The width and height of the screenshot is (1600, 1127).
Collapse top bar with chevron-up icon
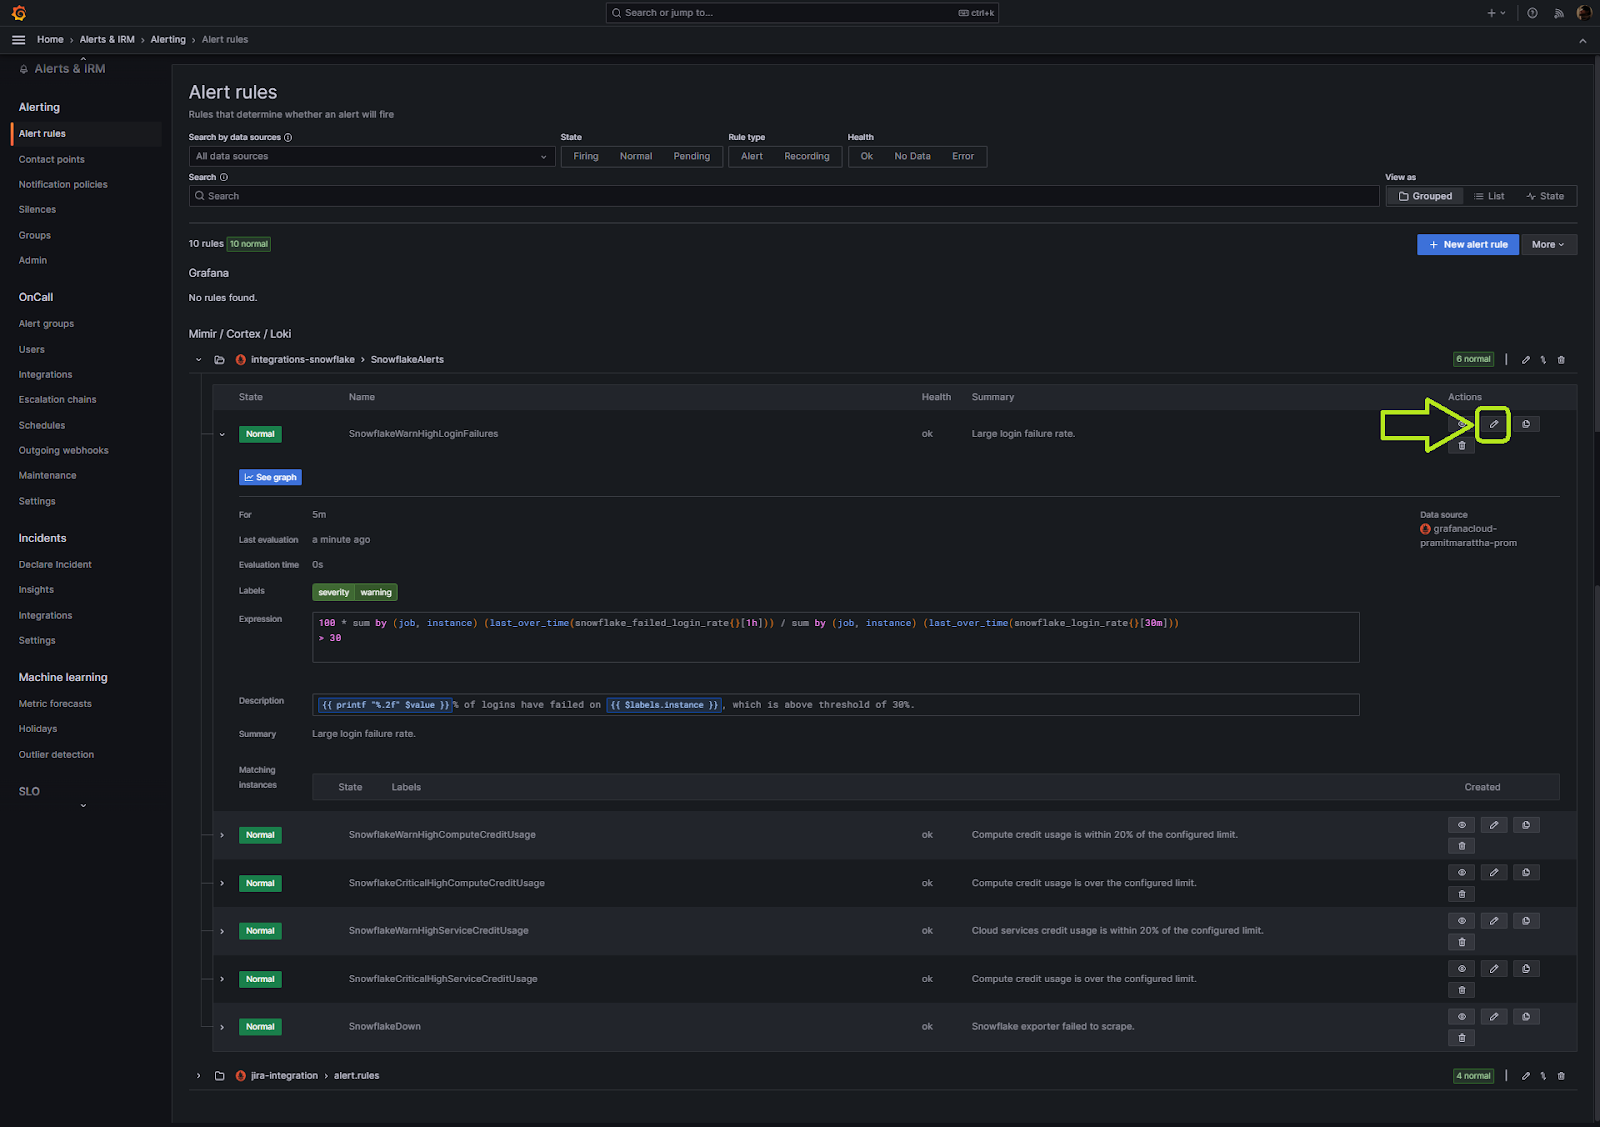click(x=1582, y=41)
